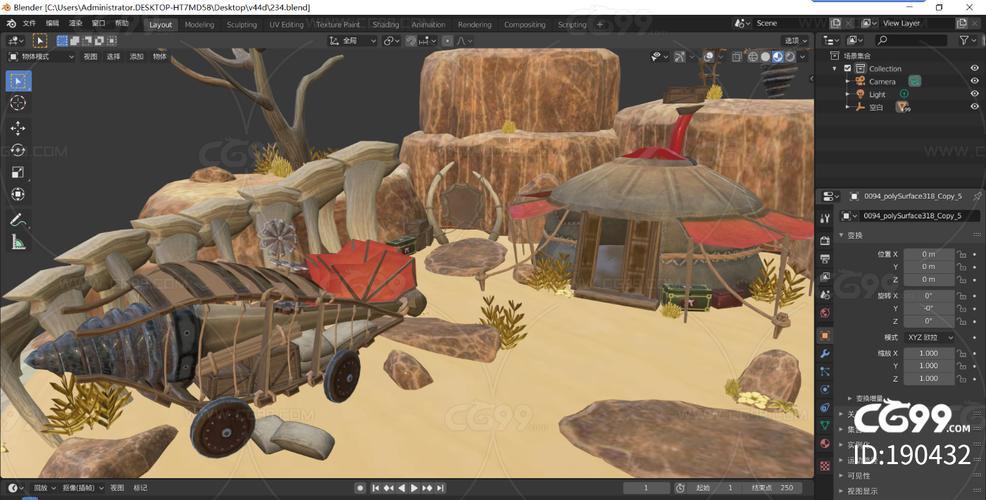Click the Scale X value field
Viewport: 986px width, 500px height.
[x=928, y=353]
